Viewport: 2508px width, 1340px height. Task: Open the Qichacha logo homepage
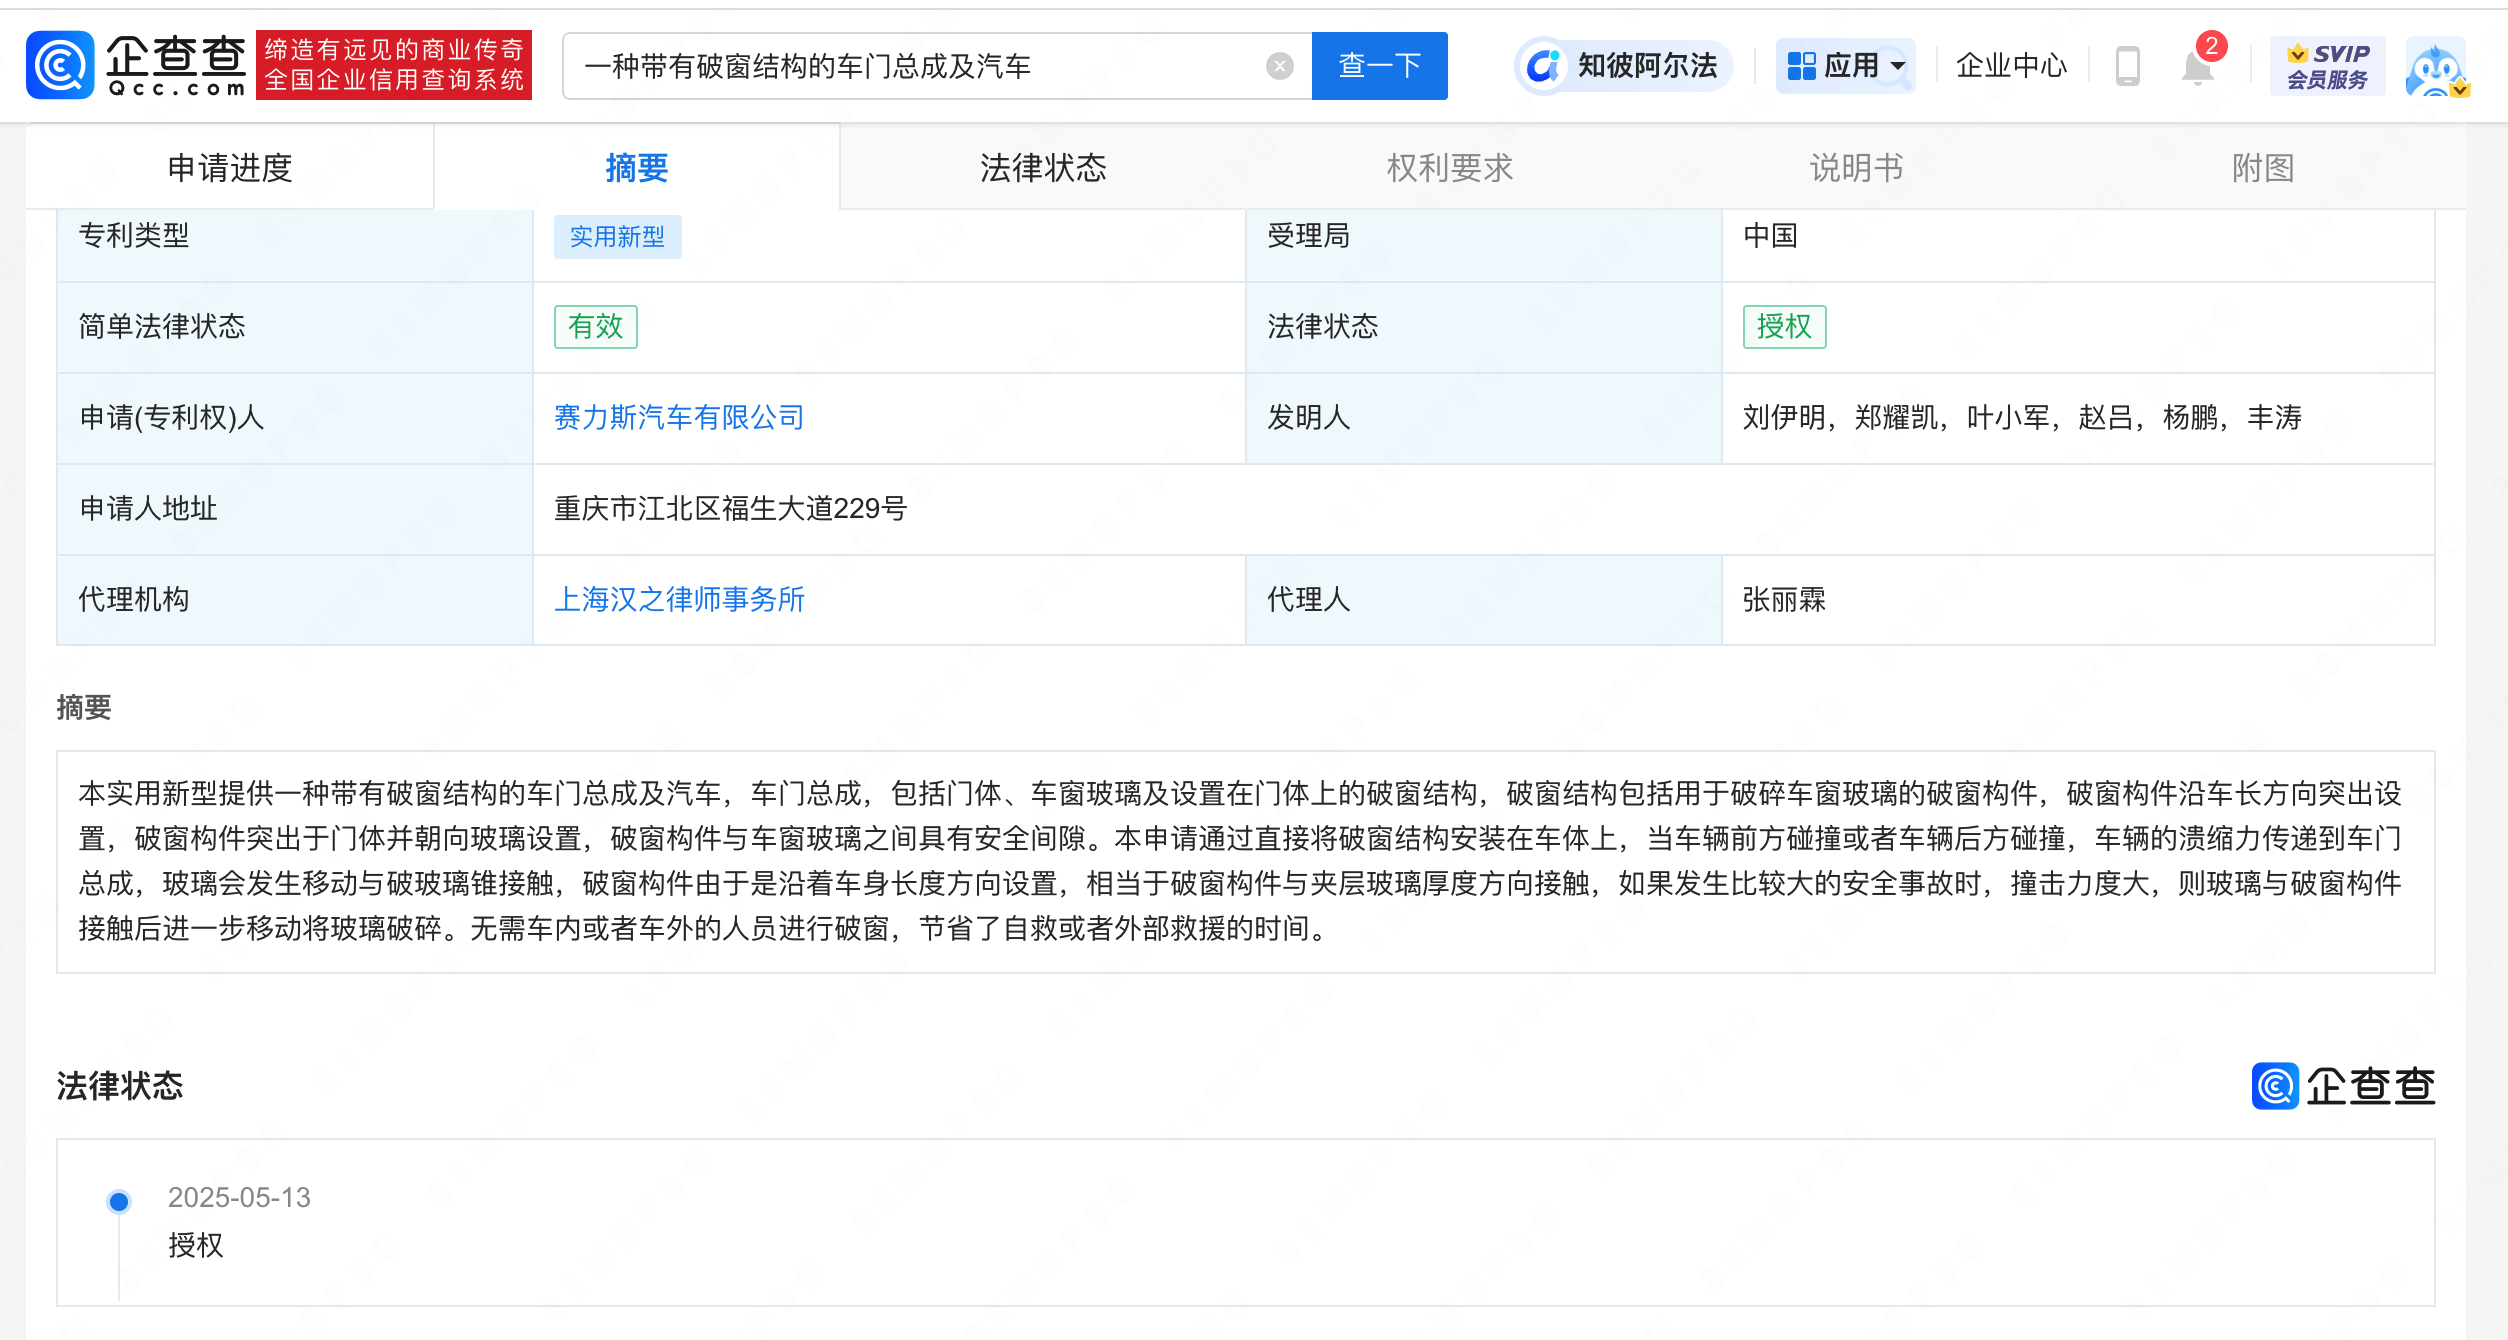pyautogui.click(x=137, y=65)
